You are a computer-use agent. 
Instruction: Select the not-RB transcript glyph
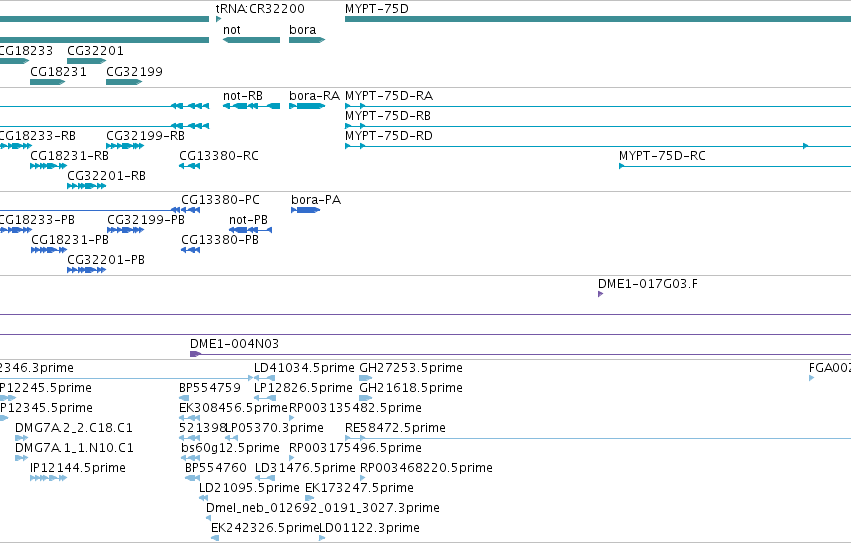tap(251, 106)
